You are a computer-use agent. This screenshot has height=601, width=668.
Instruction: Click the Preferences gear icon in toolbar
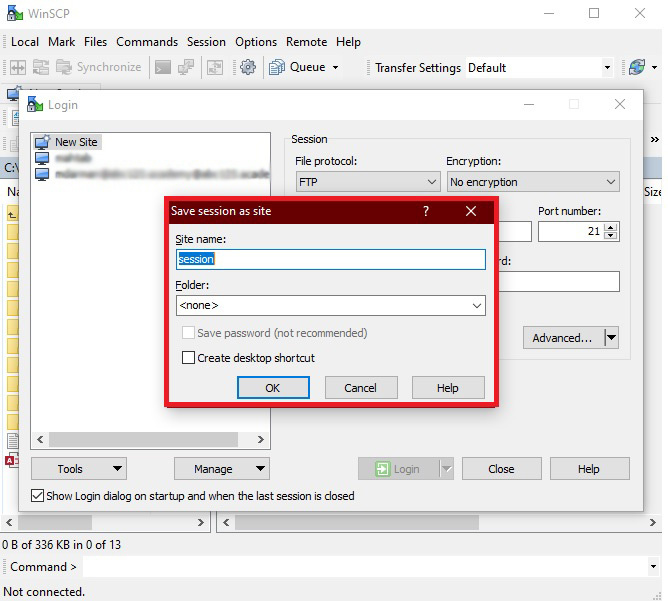click(x=248, y=67)
